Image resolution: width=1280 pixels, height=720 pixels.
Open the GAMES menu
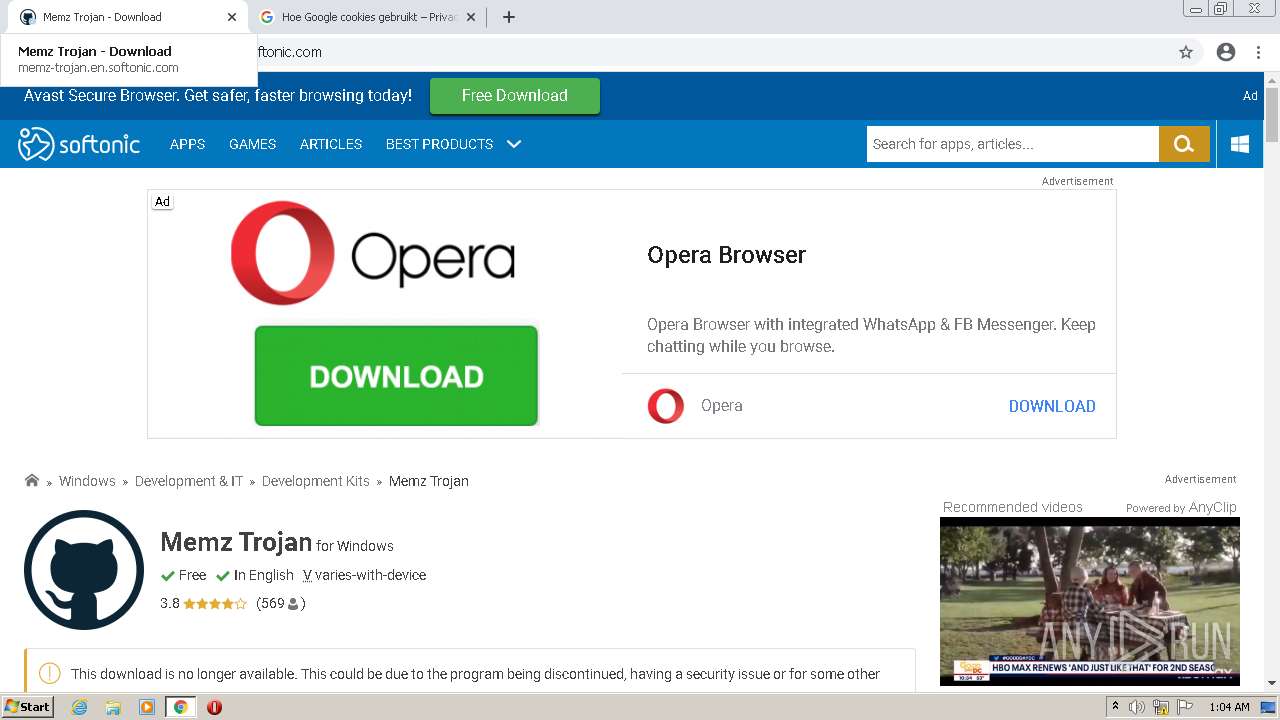[252, 144]
